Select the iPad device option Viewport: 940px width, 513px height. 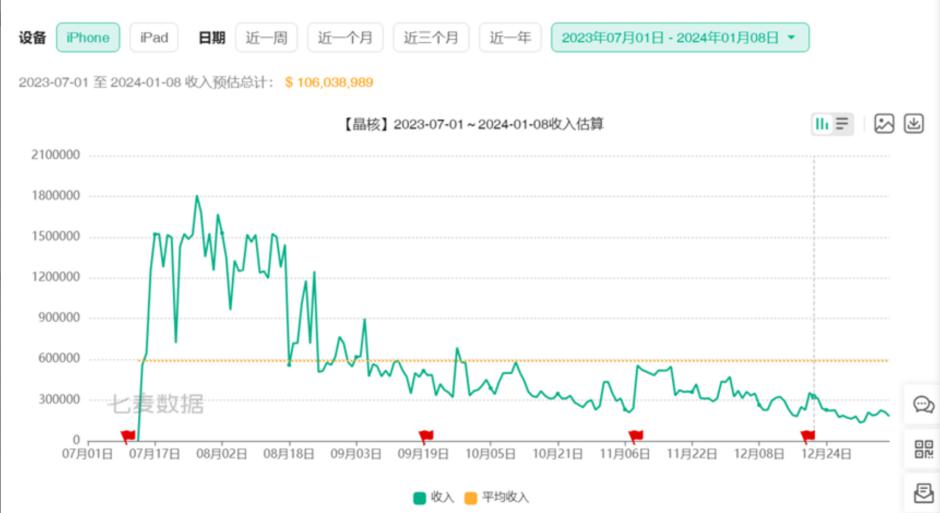tap(154, 38)
